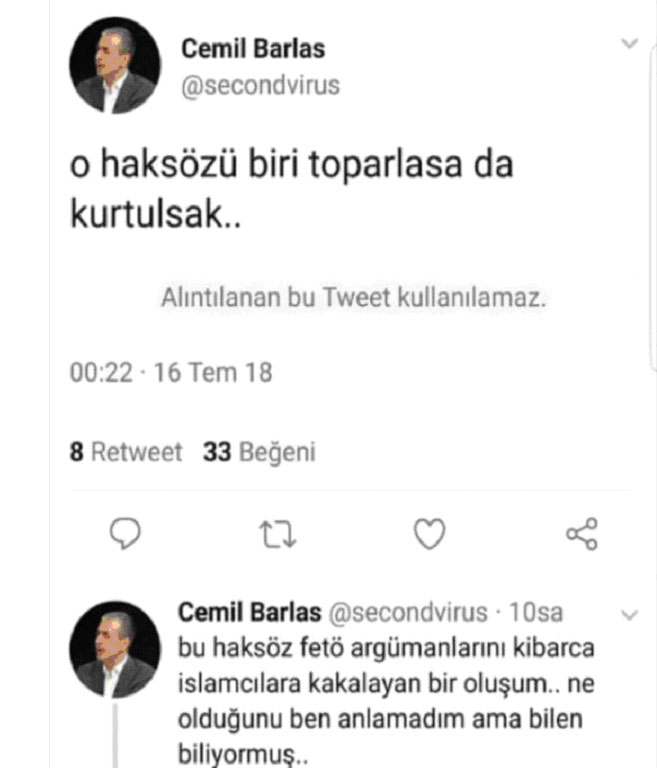Viewport: 657px width, 768px height.
Task: Open Cemil Barlas profile photo at top
Action: 115,66
